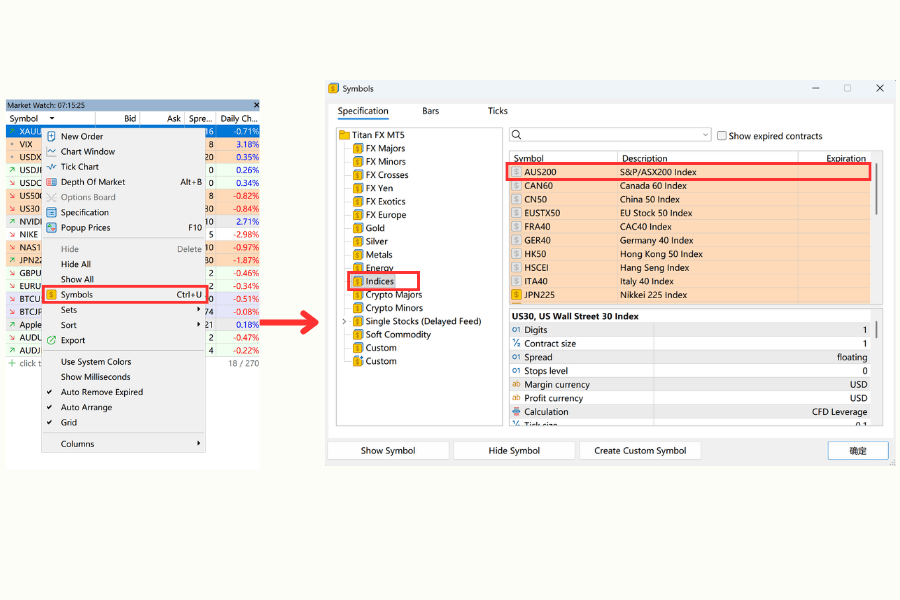Open Chart Window via its icon
900x600 pixels.
click(x=51, y=152)
